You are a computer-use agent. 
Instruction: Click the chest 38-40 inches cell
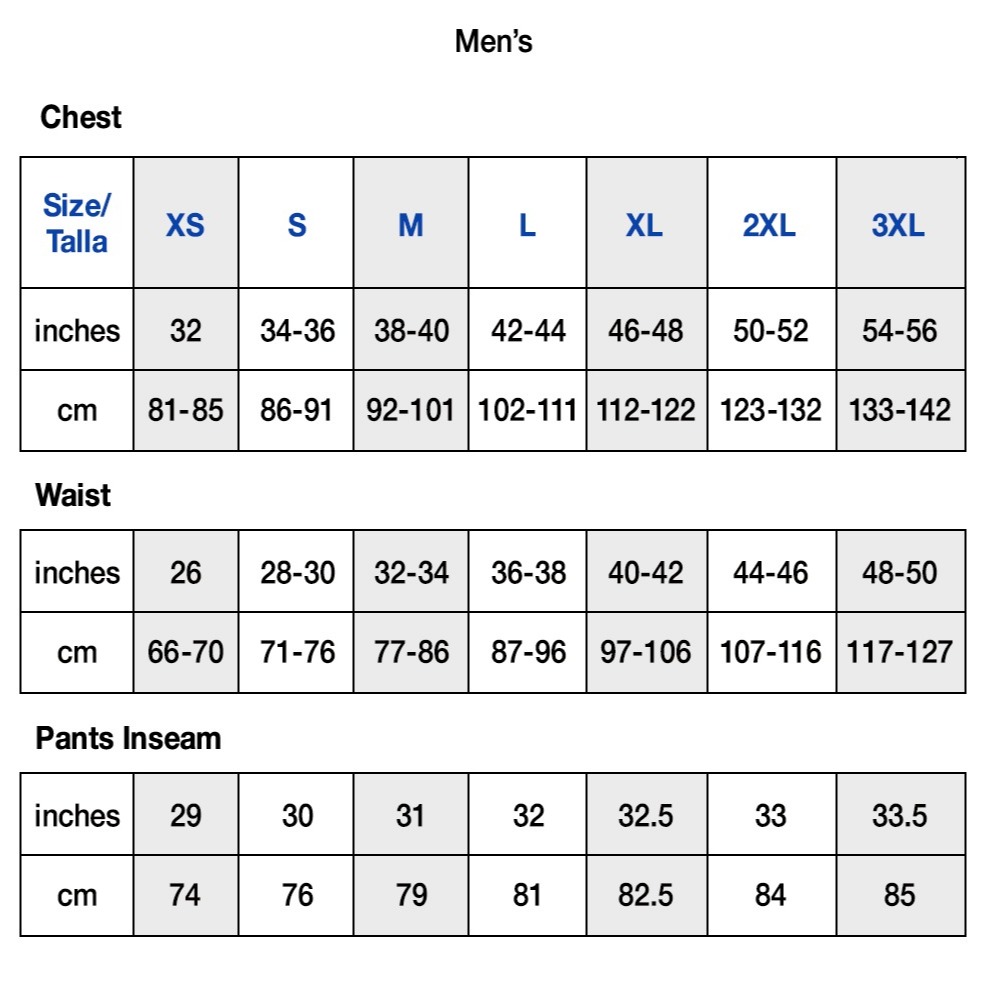coord(411,330)
